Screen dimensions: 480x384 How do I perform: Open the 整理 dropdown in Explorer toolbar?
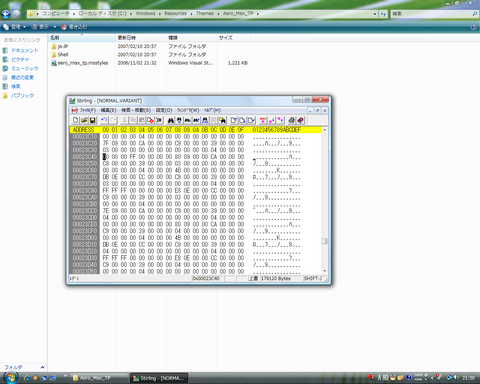pyautogui.click(x=15, y=27)
